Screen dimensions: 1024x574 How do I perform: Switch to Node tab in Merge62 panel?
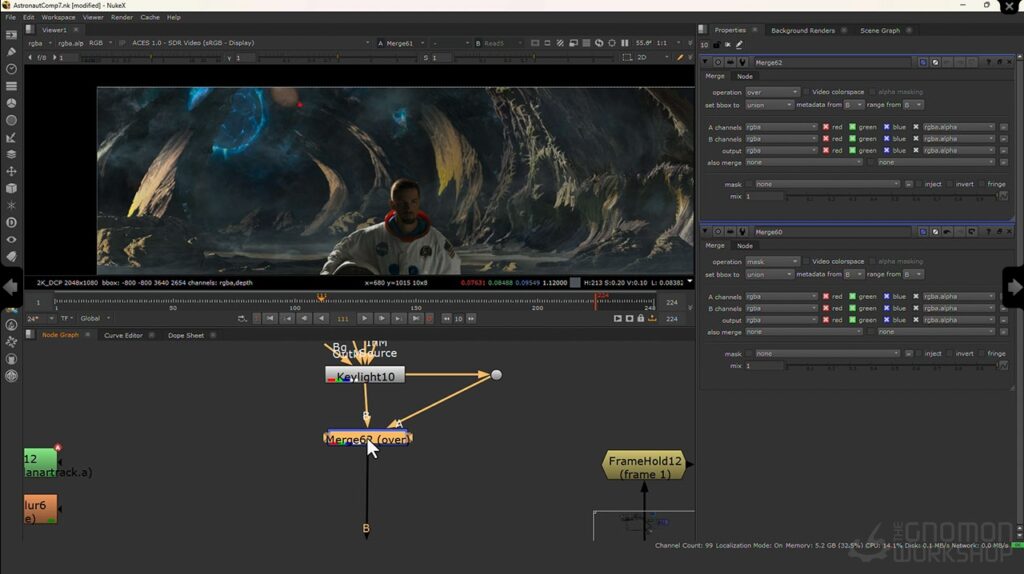[x=744, y=76]
